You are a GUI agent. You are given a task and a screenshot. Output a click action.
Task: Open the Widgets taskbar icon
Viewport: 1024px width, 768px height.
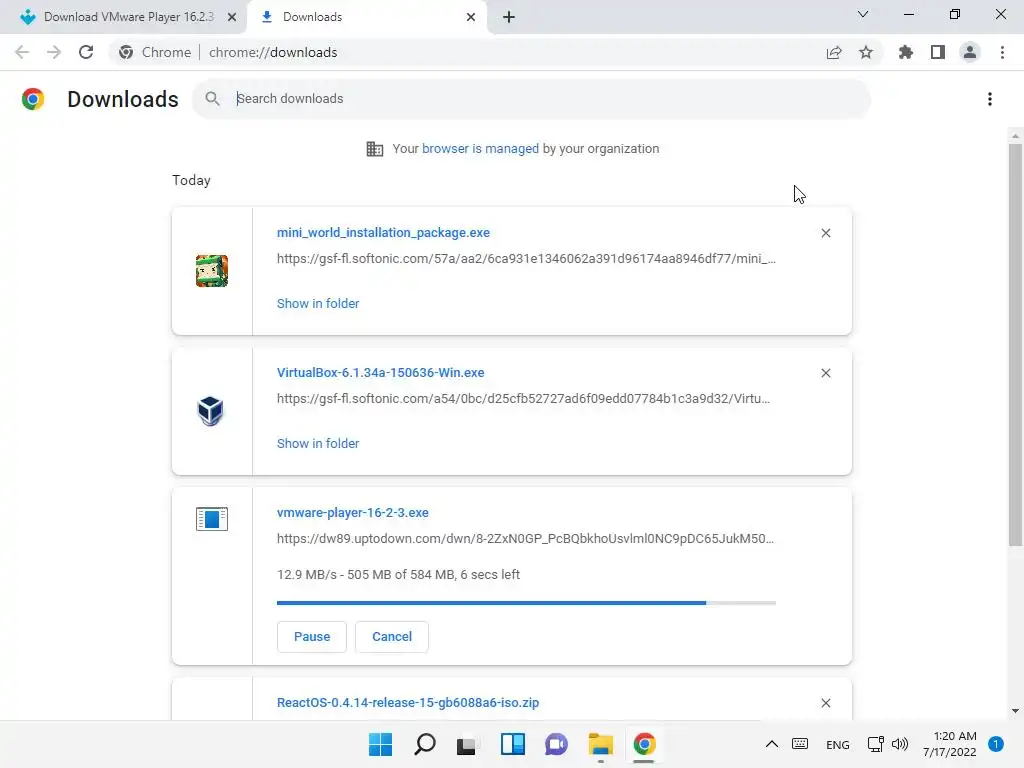513,744
